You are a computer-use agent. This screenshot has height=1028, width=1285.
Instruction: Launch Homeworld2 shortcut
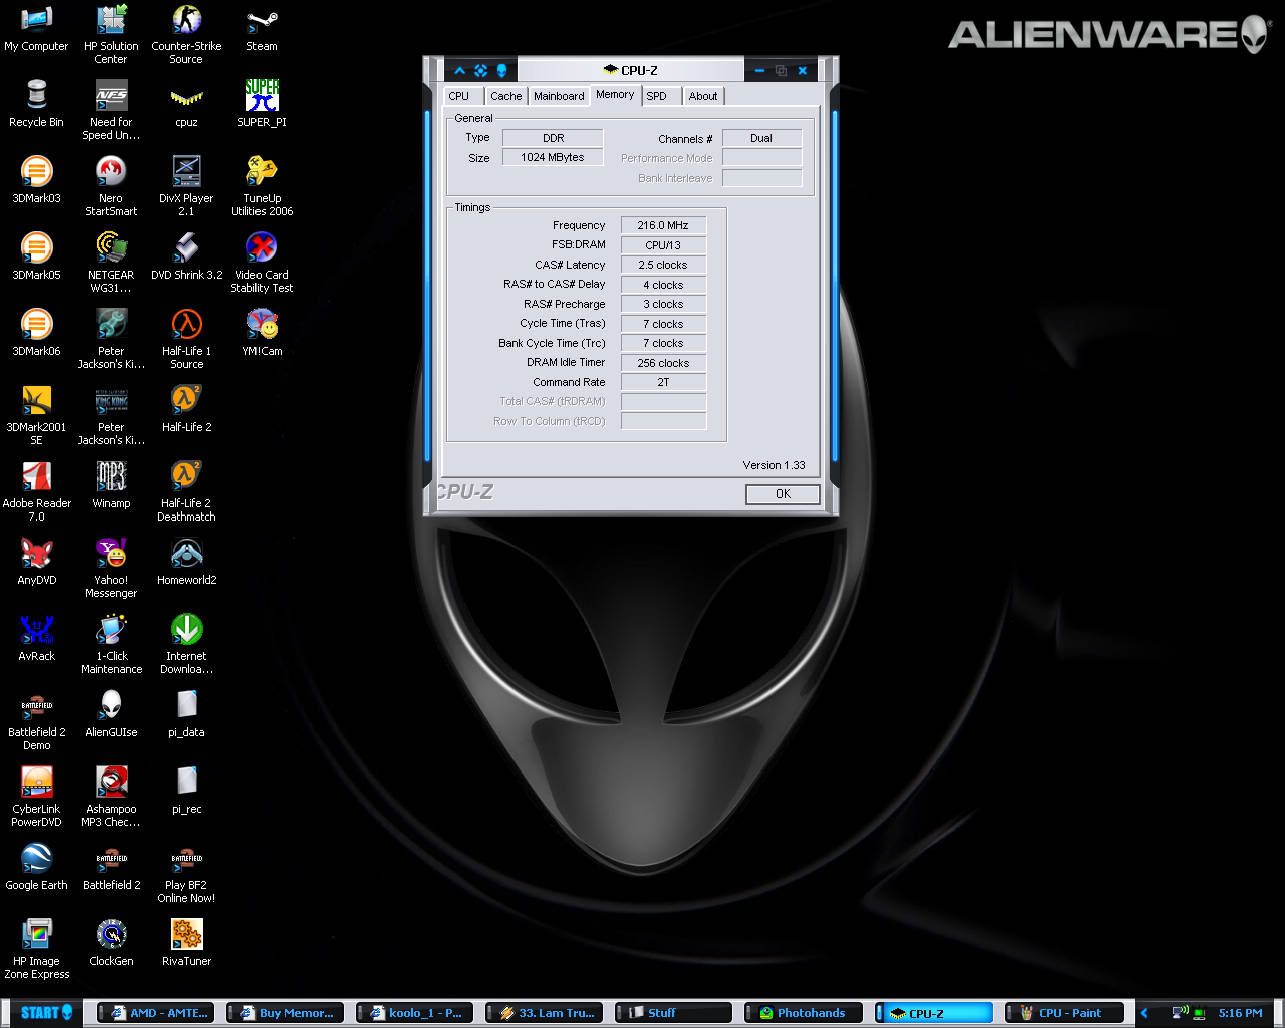coord(186,563)
